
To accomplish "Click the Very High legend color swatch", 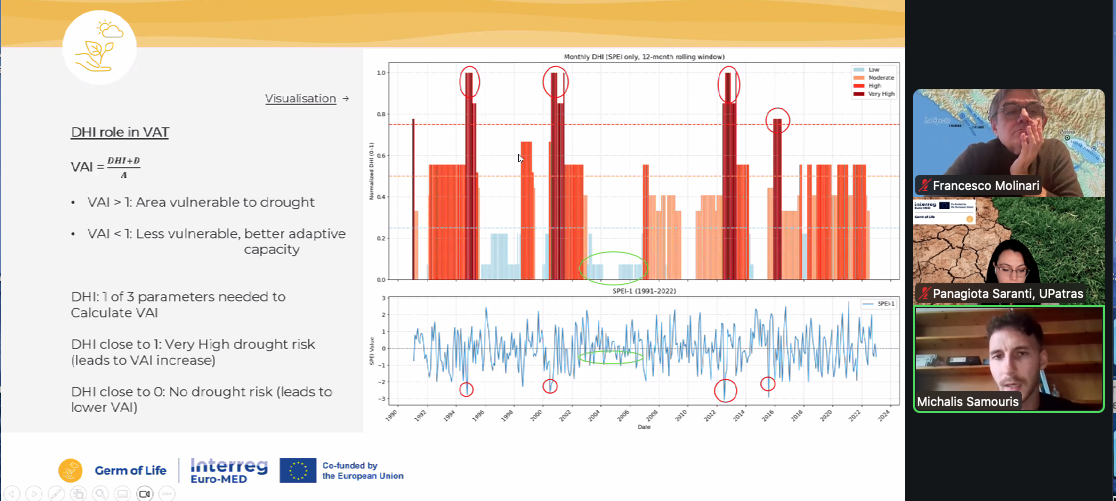I will tap(858, 93).
